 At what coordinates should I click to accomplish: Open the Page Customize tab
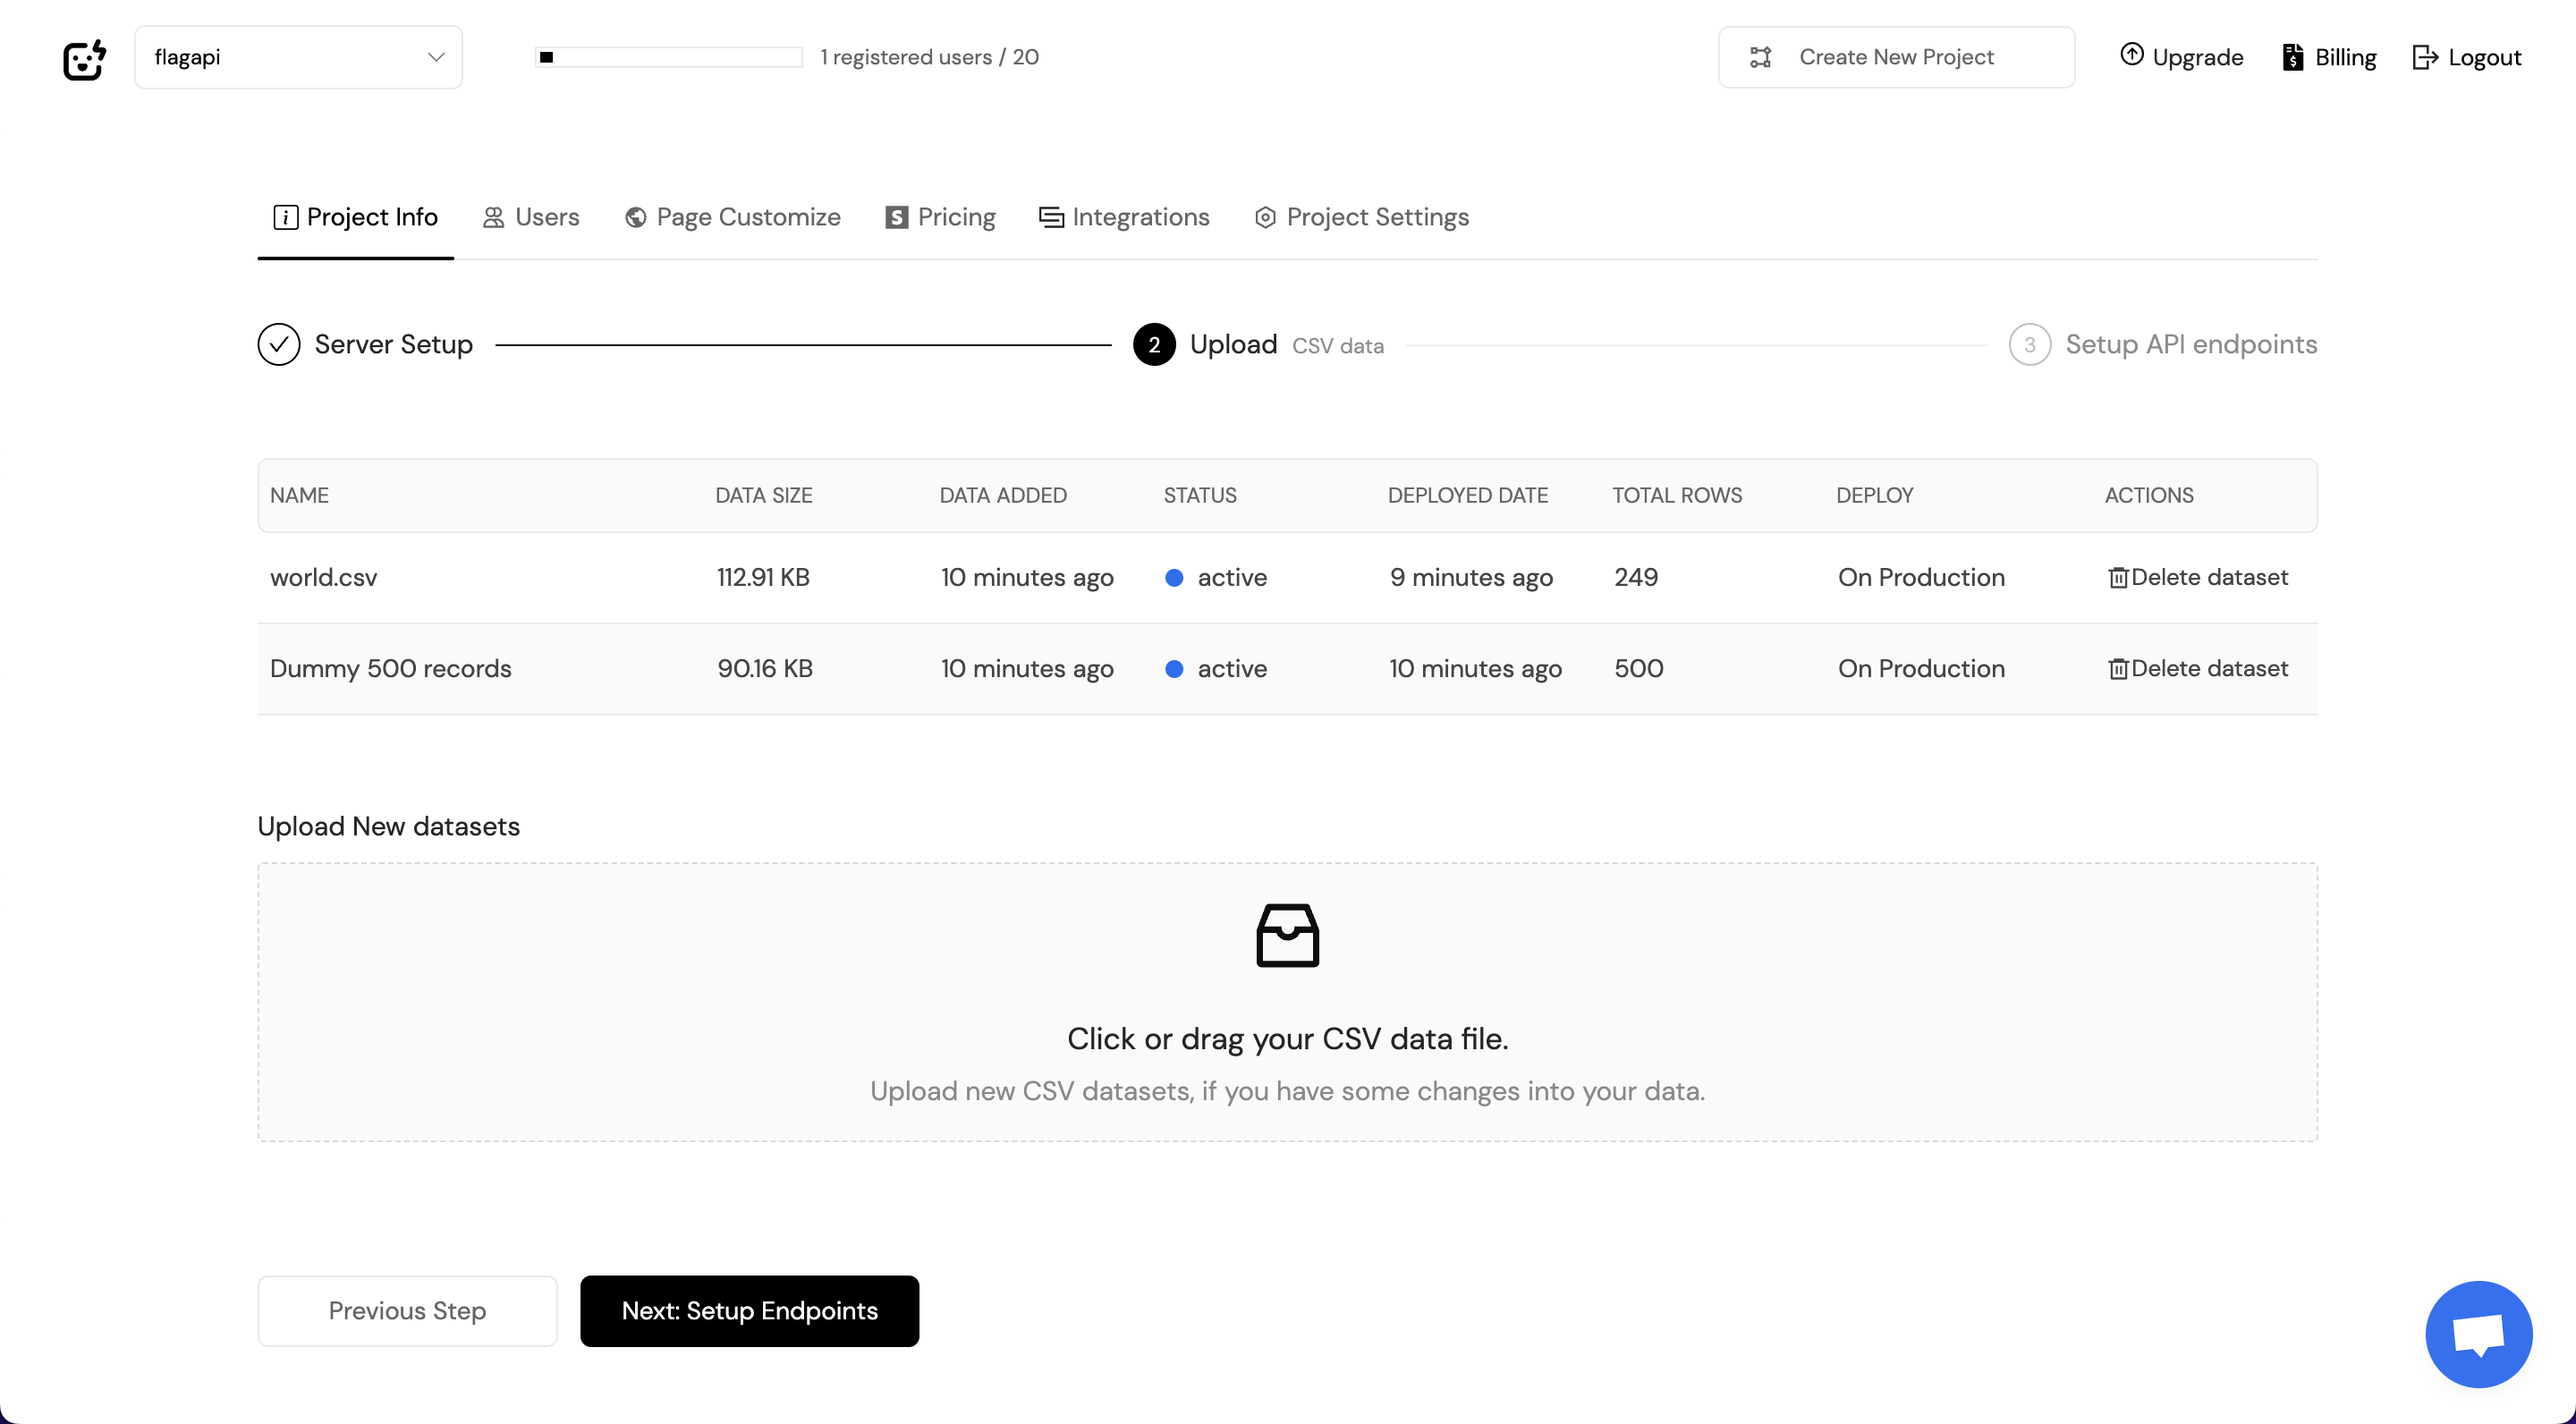pos(732,217)
